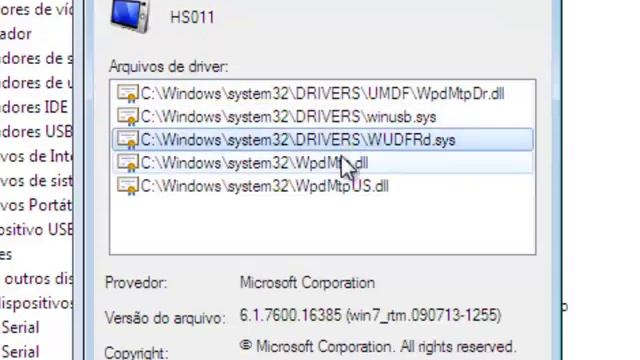Select the 'ispositivos' Device Manager entry
This screenshot has height=360, width=640.
click(x=36, y=303)
